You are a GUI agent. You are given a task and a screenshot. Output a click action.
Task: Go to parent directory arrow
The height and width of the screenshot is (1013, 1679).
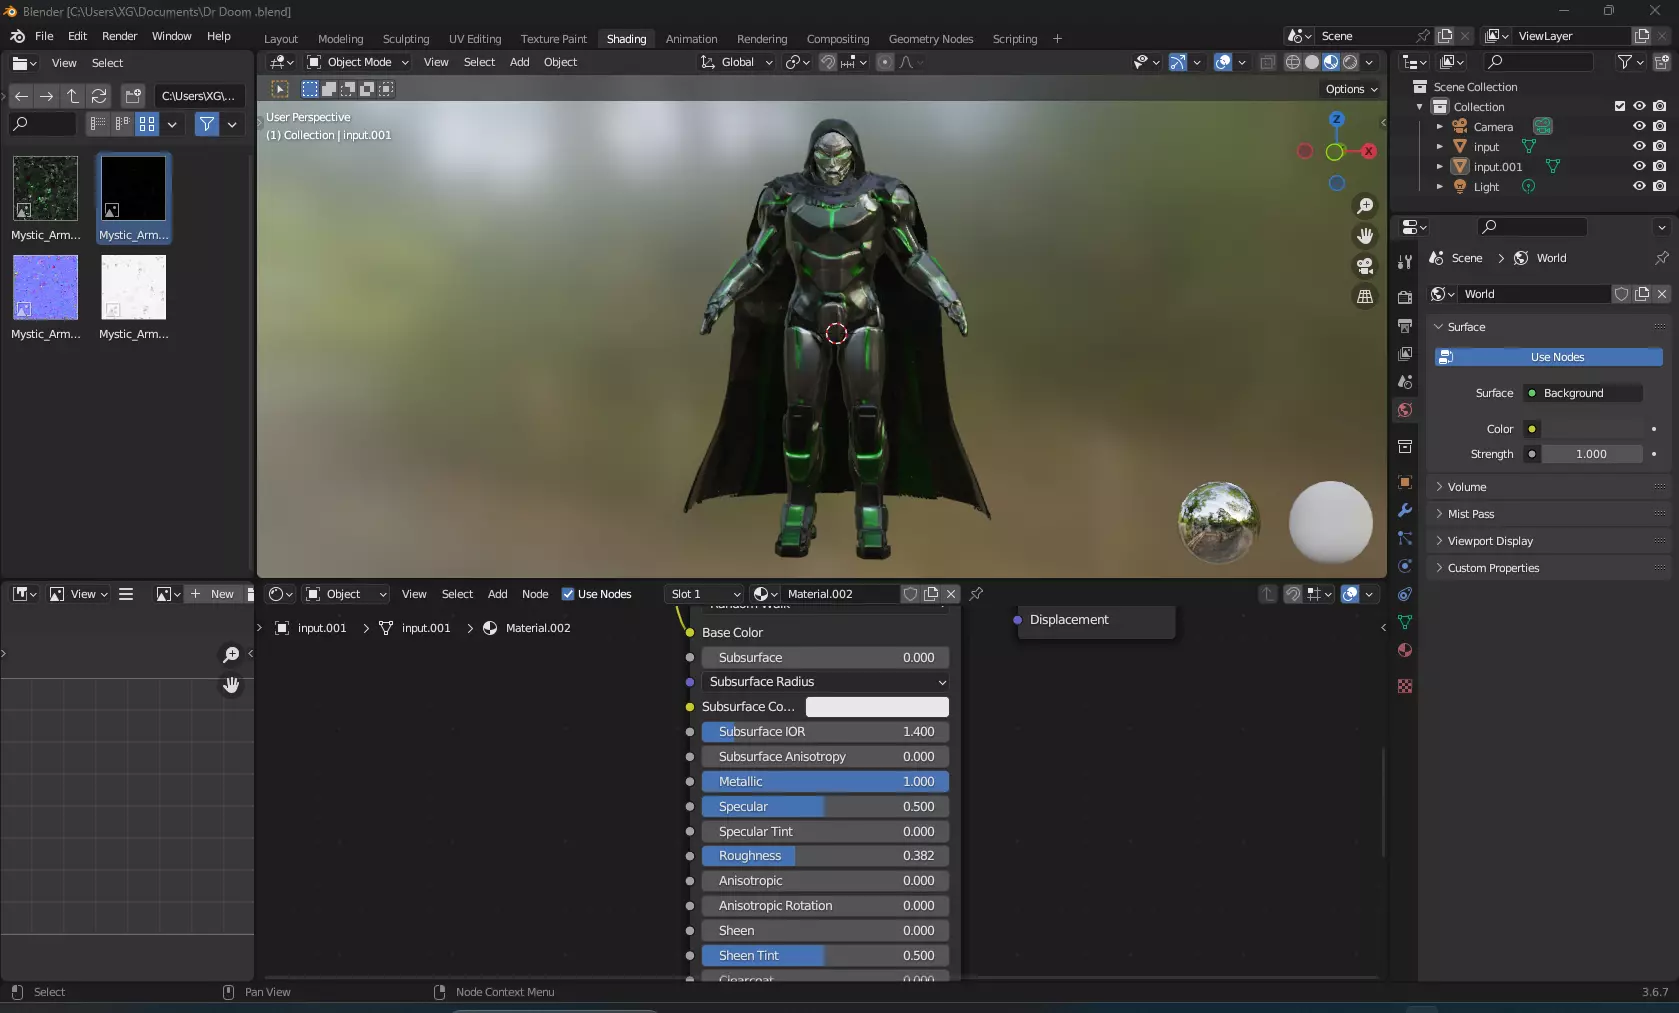[73, 96]
